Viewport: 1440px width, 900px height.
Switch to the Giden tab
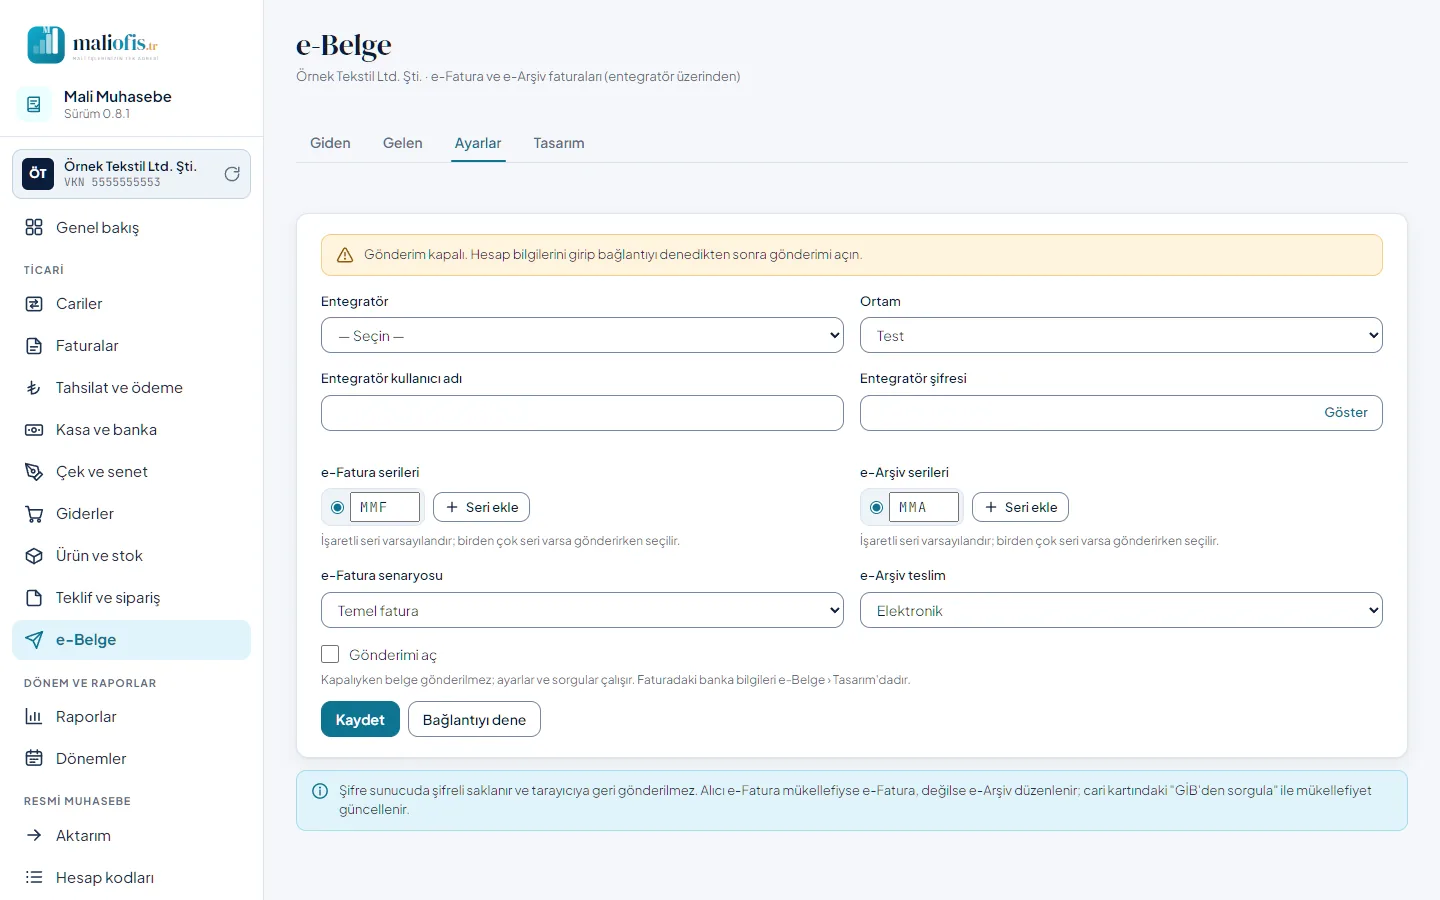coord(330,143)
